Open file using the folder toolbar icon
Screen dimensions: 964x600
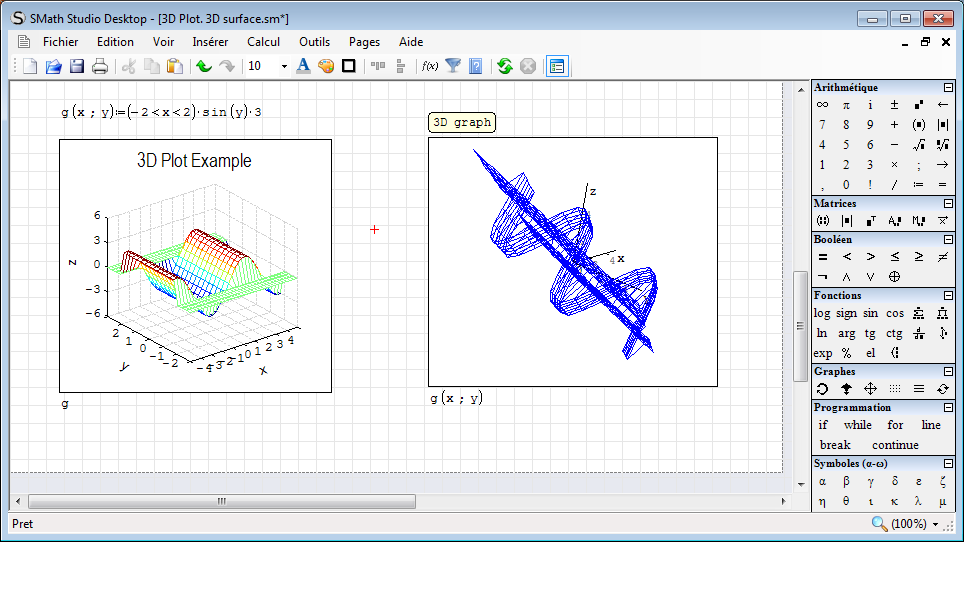[53, 66]
